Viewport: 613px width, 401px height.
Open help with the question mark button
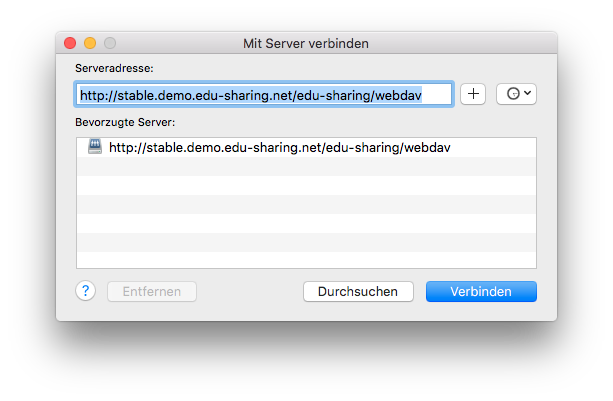(85, 291)
